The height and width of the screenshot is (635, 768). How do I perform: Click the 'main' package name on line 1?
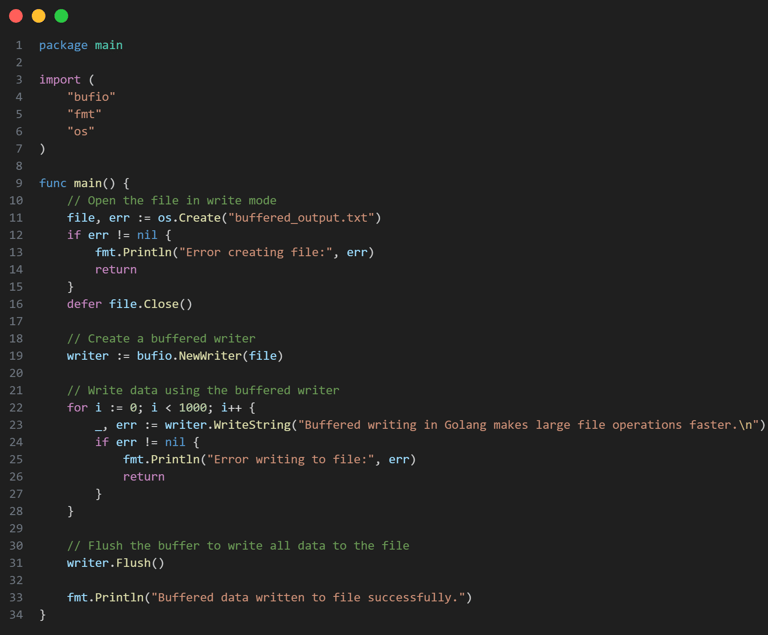click(109, 45)
